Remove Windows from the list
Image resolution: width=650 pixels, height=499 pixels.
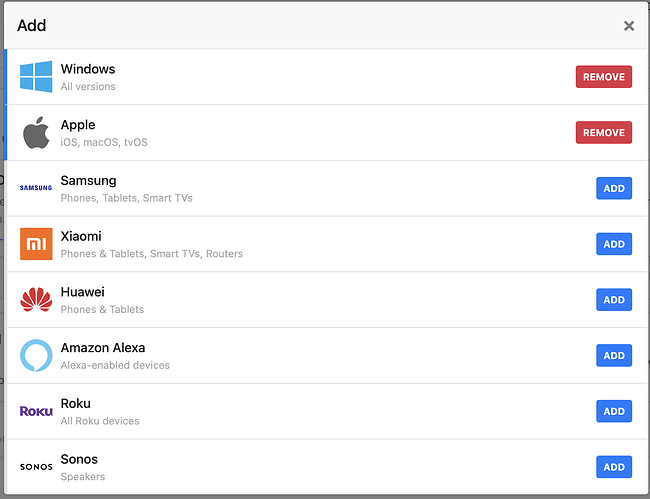tap(603, 77)
